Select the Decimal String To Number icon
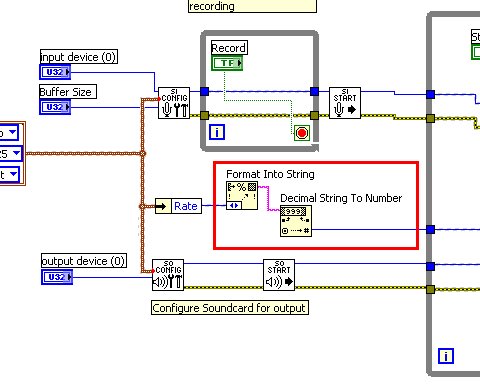480x387 pixels. [x=296, y=221]
